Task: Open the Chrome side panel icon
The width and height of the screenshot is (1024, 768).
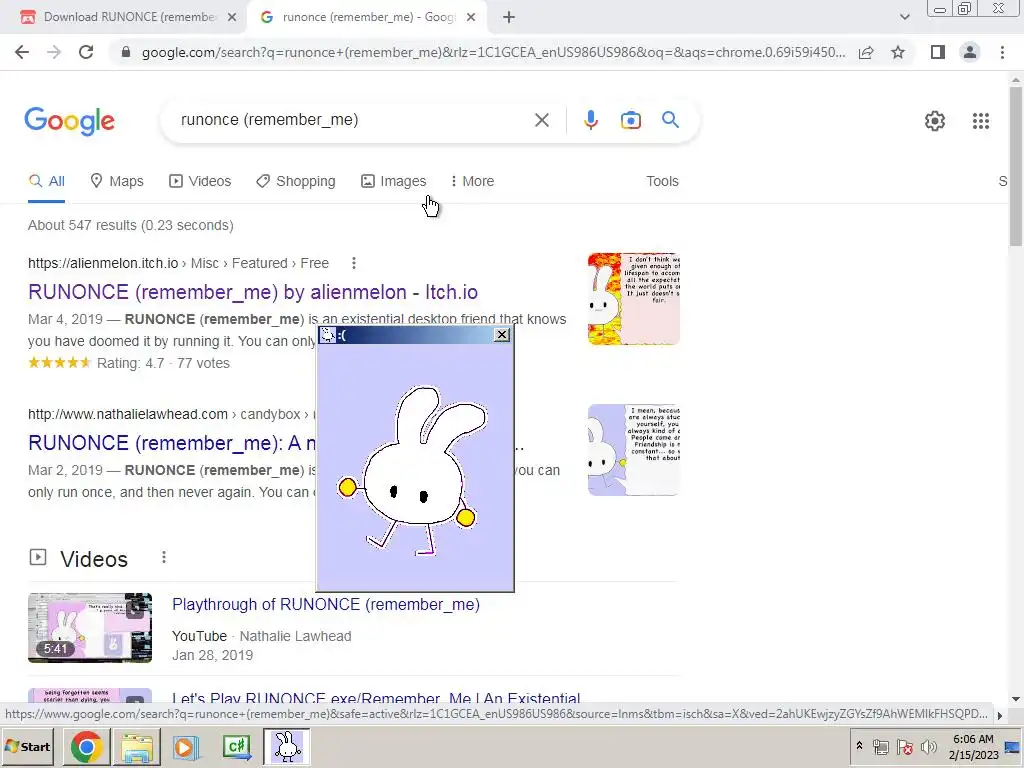Action: tap(938, 52)
